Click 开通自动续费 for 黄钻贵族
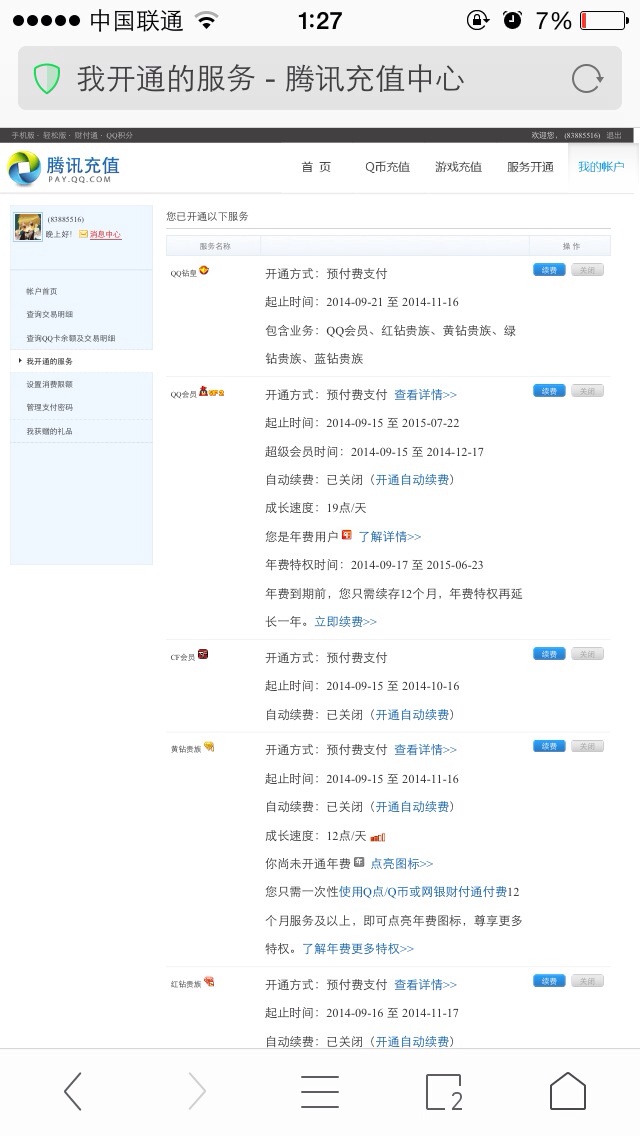640x1136 pixels. click(x=412, y=806)
